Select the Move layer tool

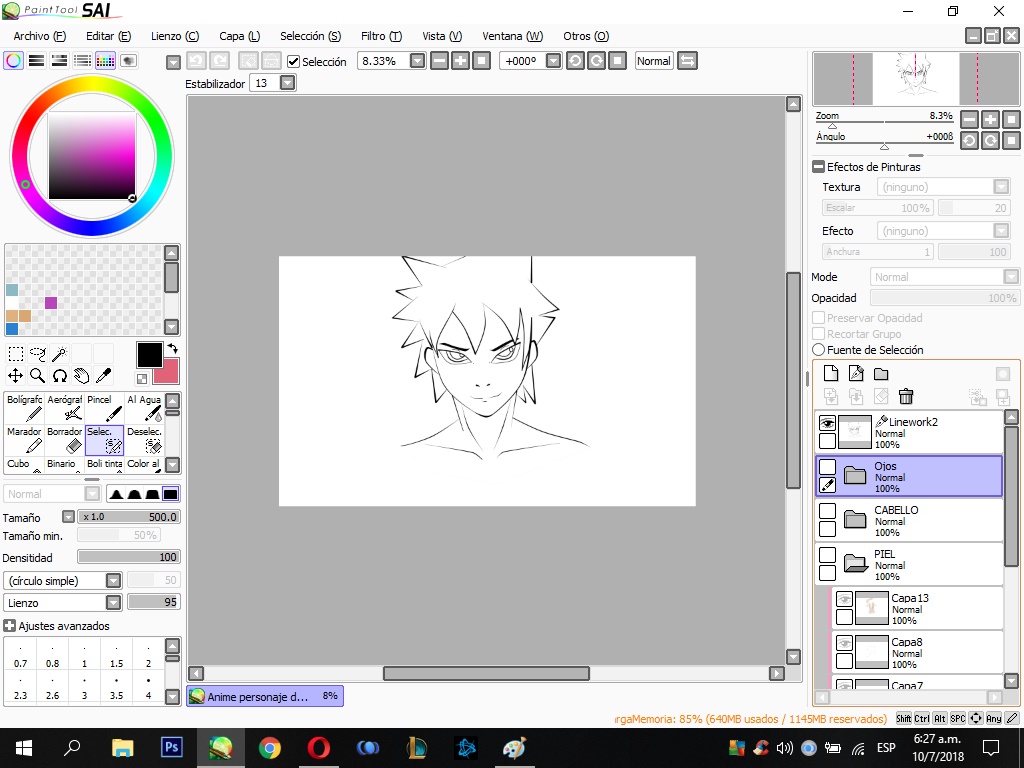coord(15,376)
